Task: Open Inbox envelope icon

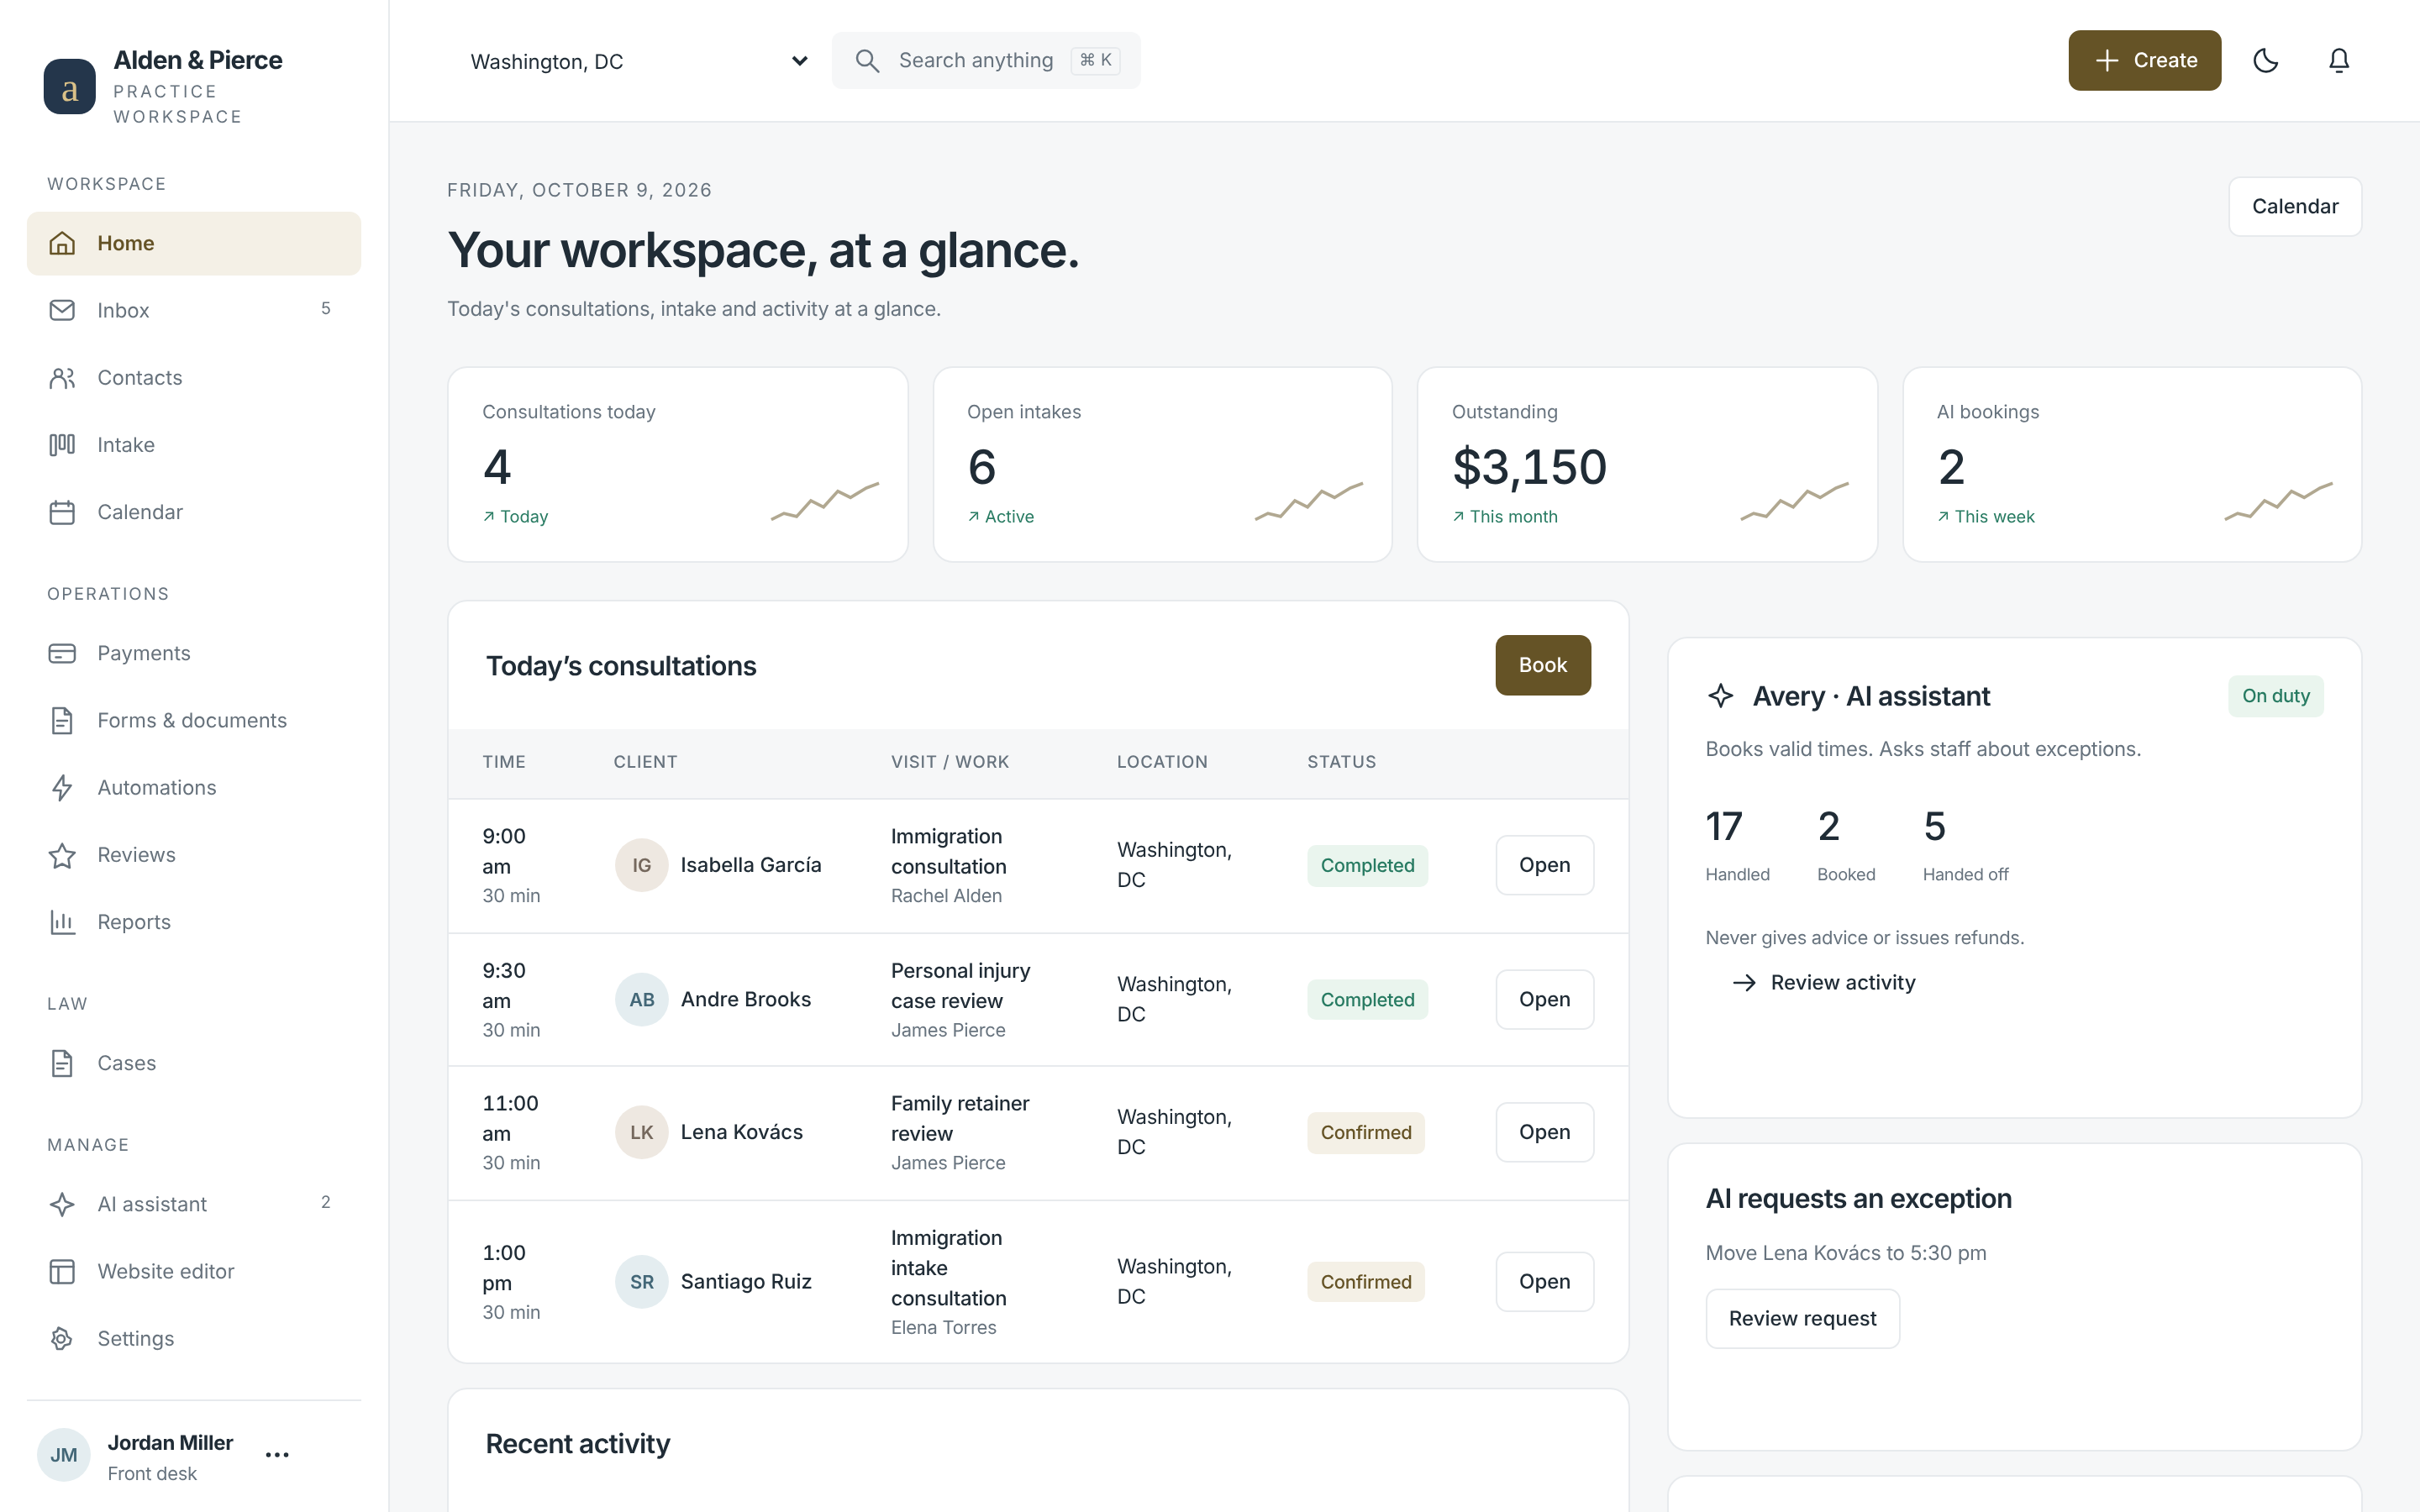Action: click(x=62, y=310)
